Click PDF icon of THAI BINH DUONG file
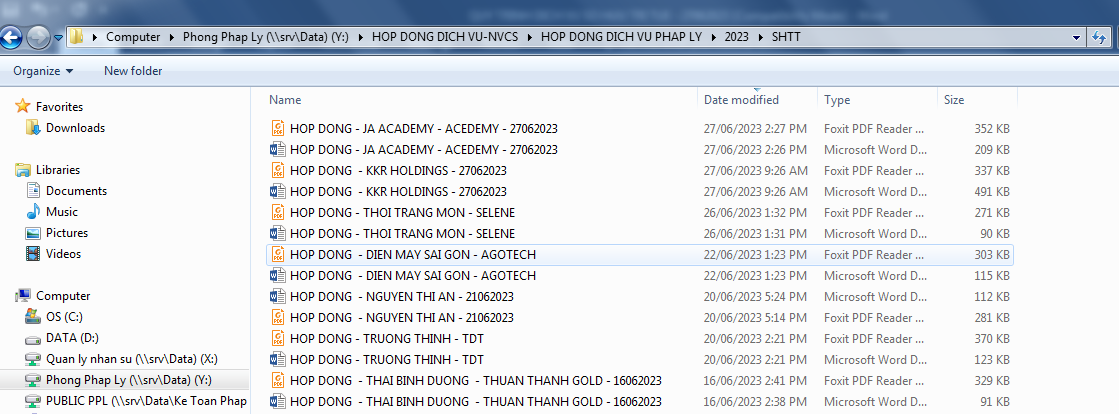This screenshot has height=414, width=1119. (278, 380)
